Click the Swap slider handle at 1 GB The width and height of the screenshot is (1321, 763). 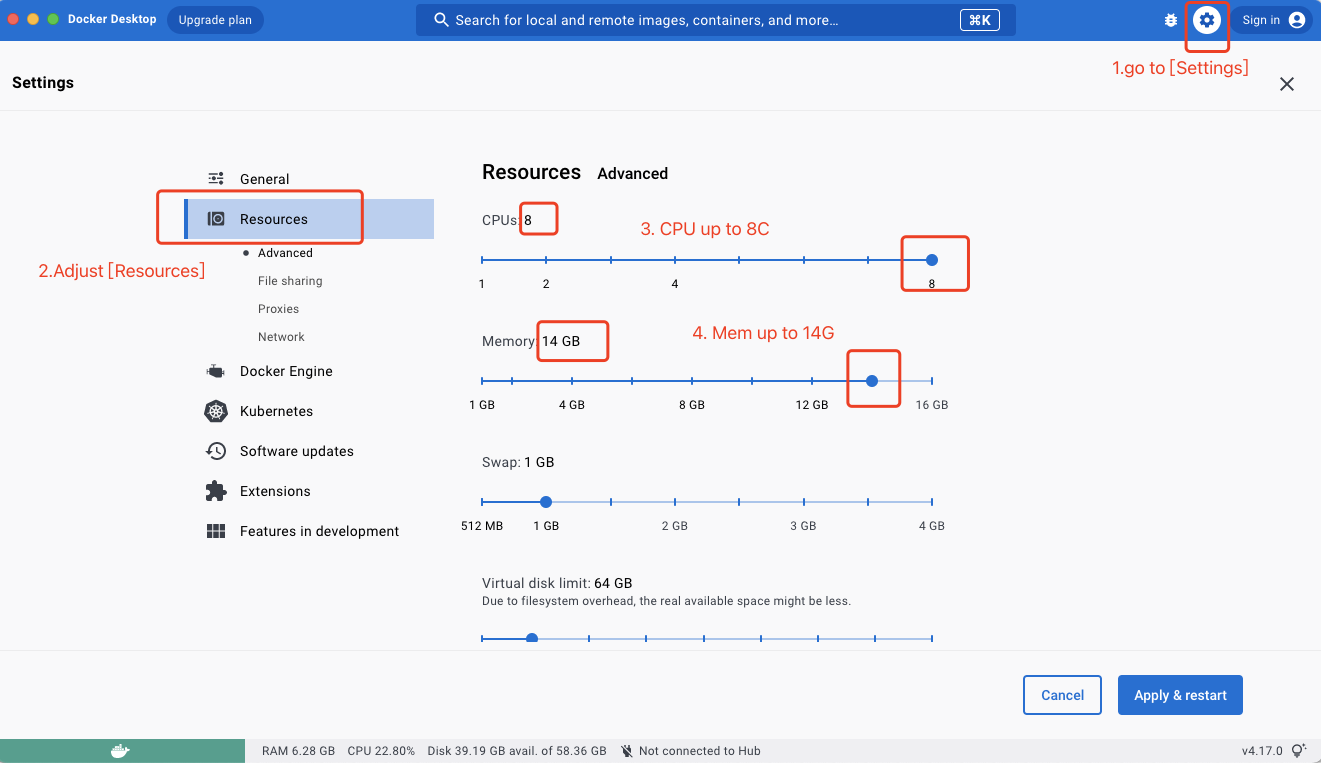coord(546,502)
